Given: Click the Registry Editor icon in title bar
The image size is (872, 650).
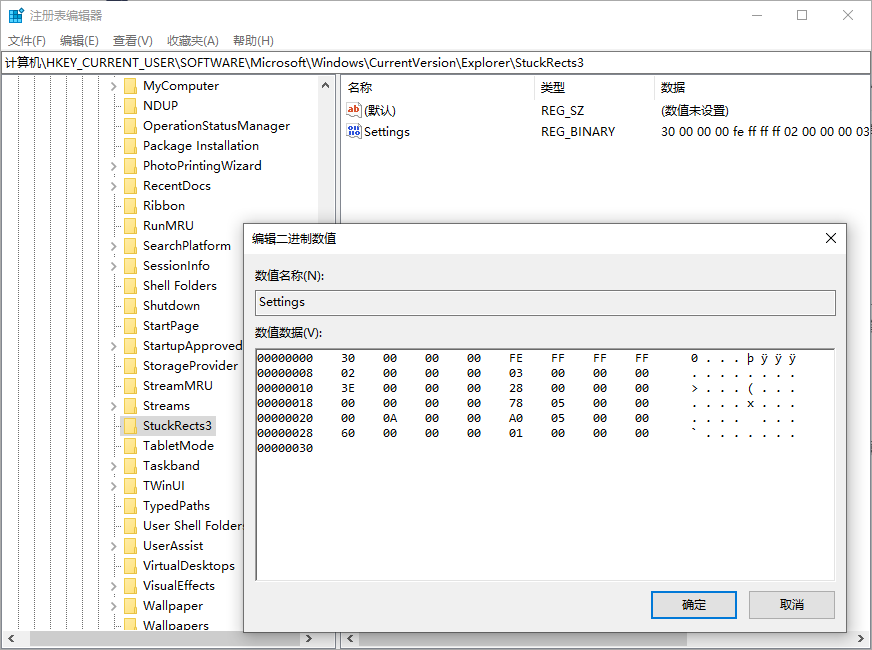Looking at the screenshot, I should (x=13, y=14).
